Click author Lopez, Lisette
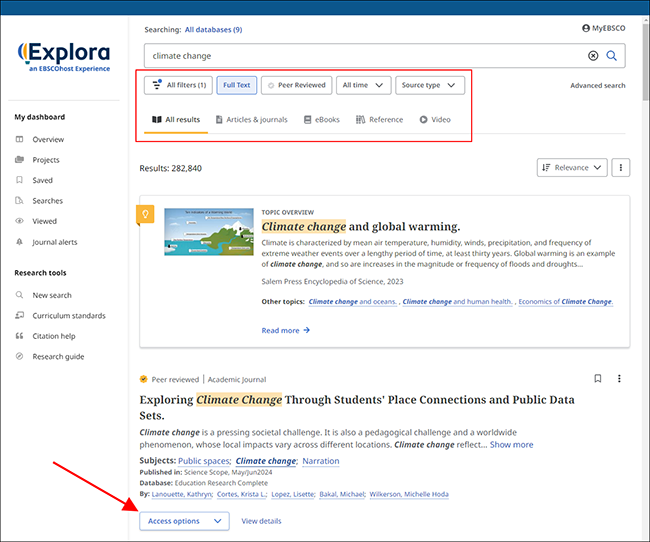Screen dimensions: 650x542 [293, 494]
